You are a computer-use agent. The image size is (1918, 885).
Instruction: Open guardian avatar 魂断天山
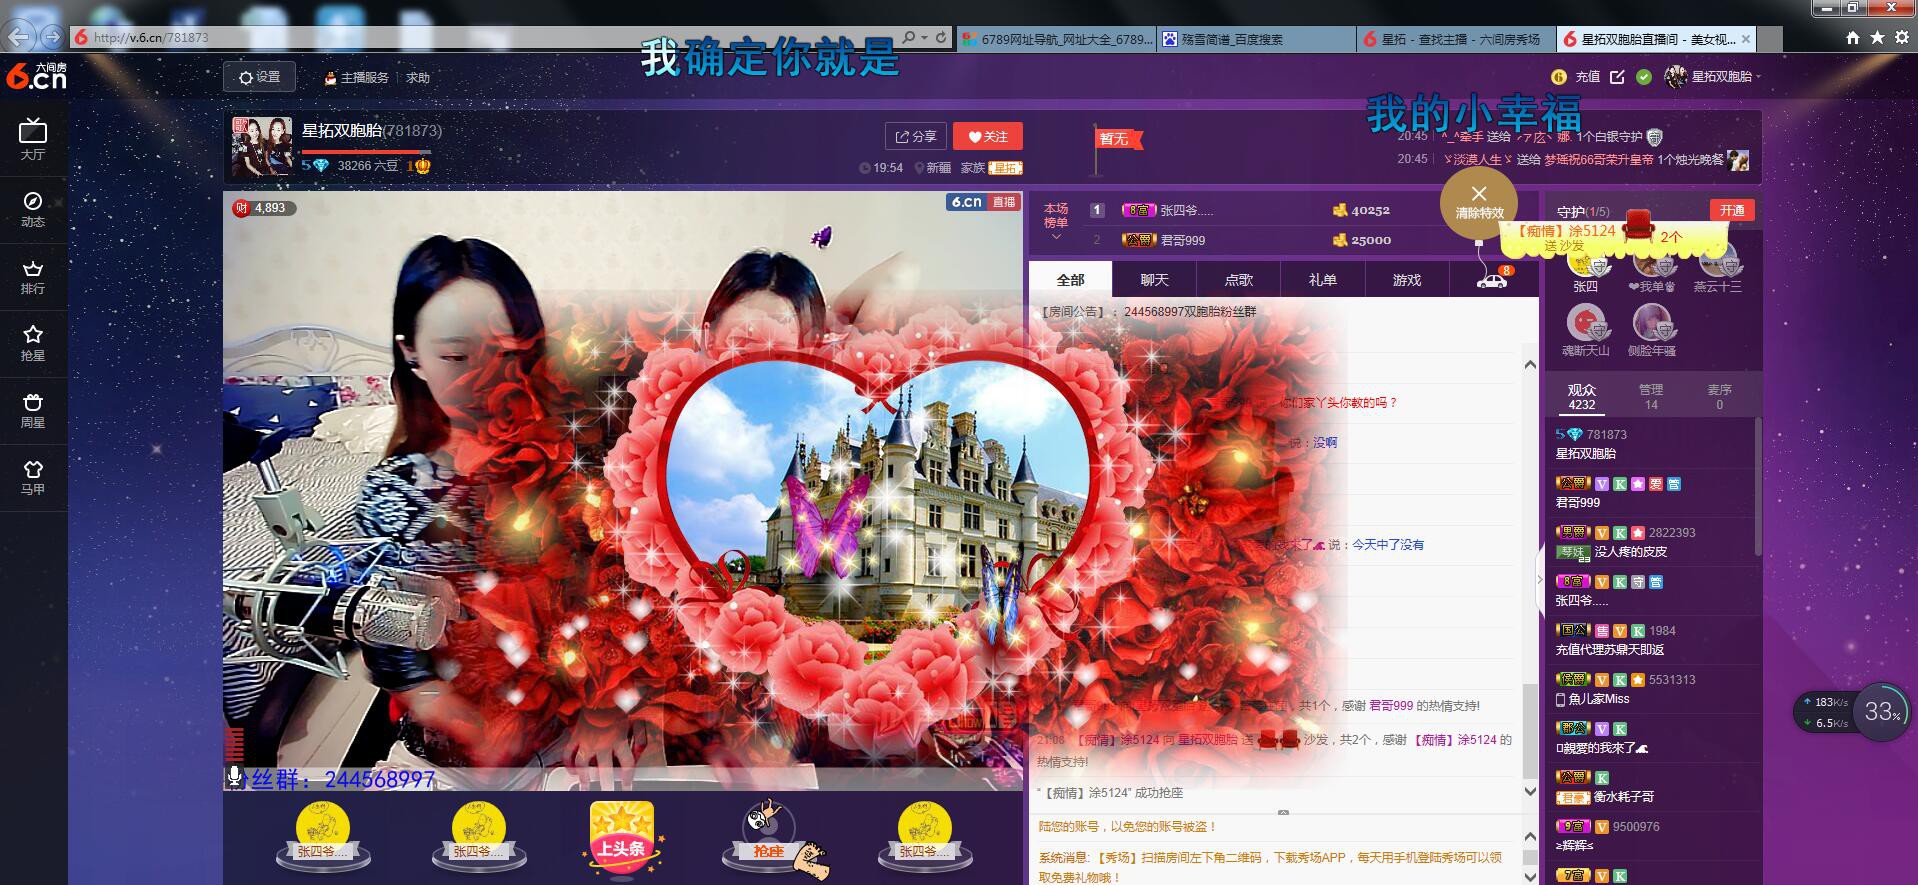1585,324
